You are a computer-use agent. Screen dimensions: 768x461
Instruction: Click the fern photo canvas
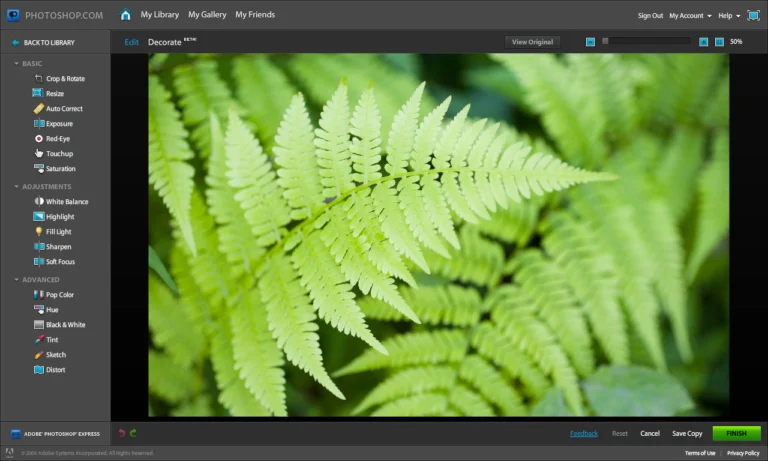[438, 235]
